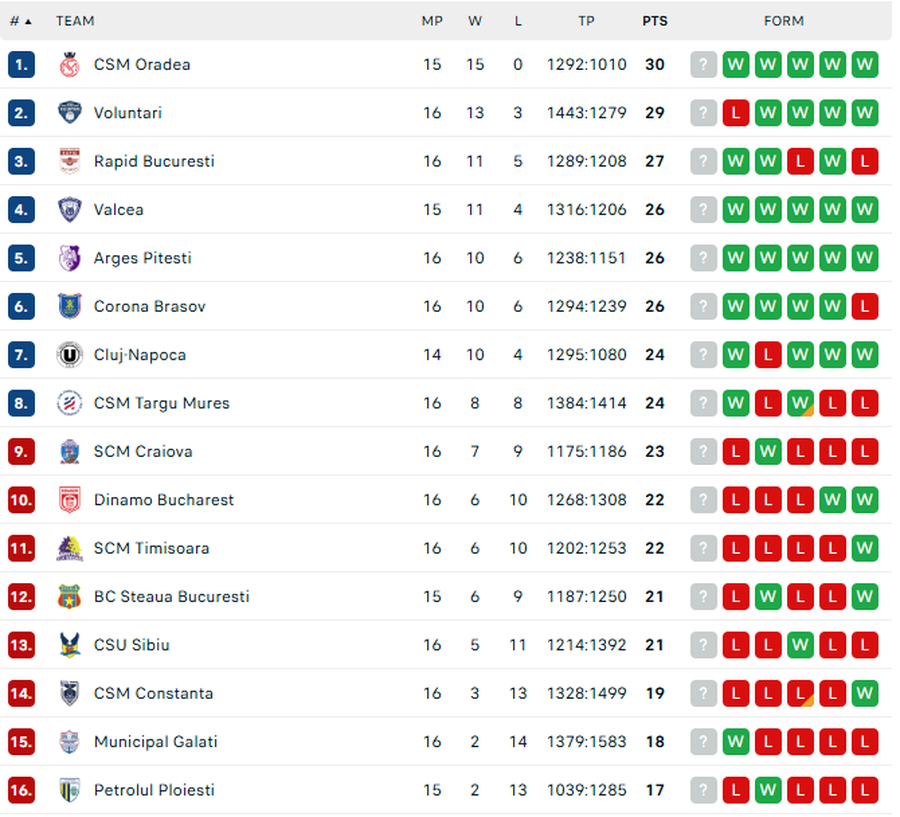This screenshot has height=817, width=900.
Task: Open the SCM Timisoara team link
Action: (152, 548)
